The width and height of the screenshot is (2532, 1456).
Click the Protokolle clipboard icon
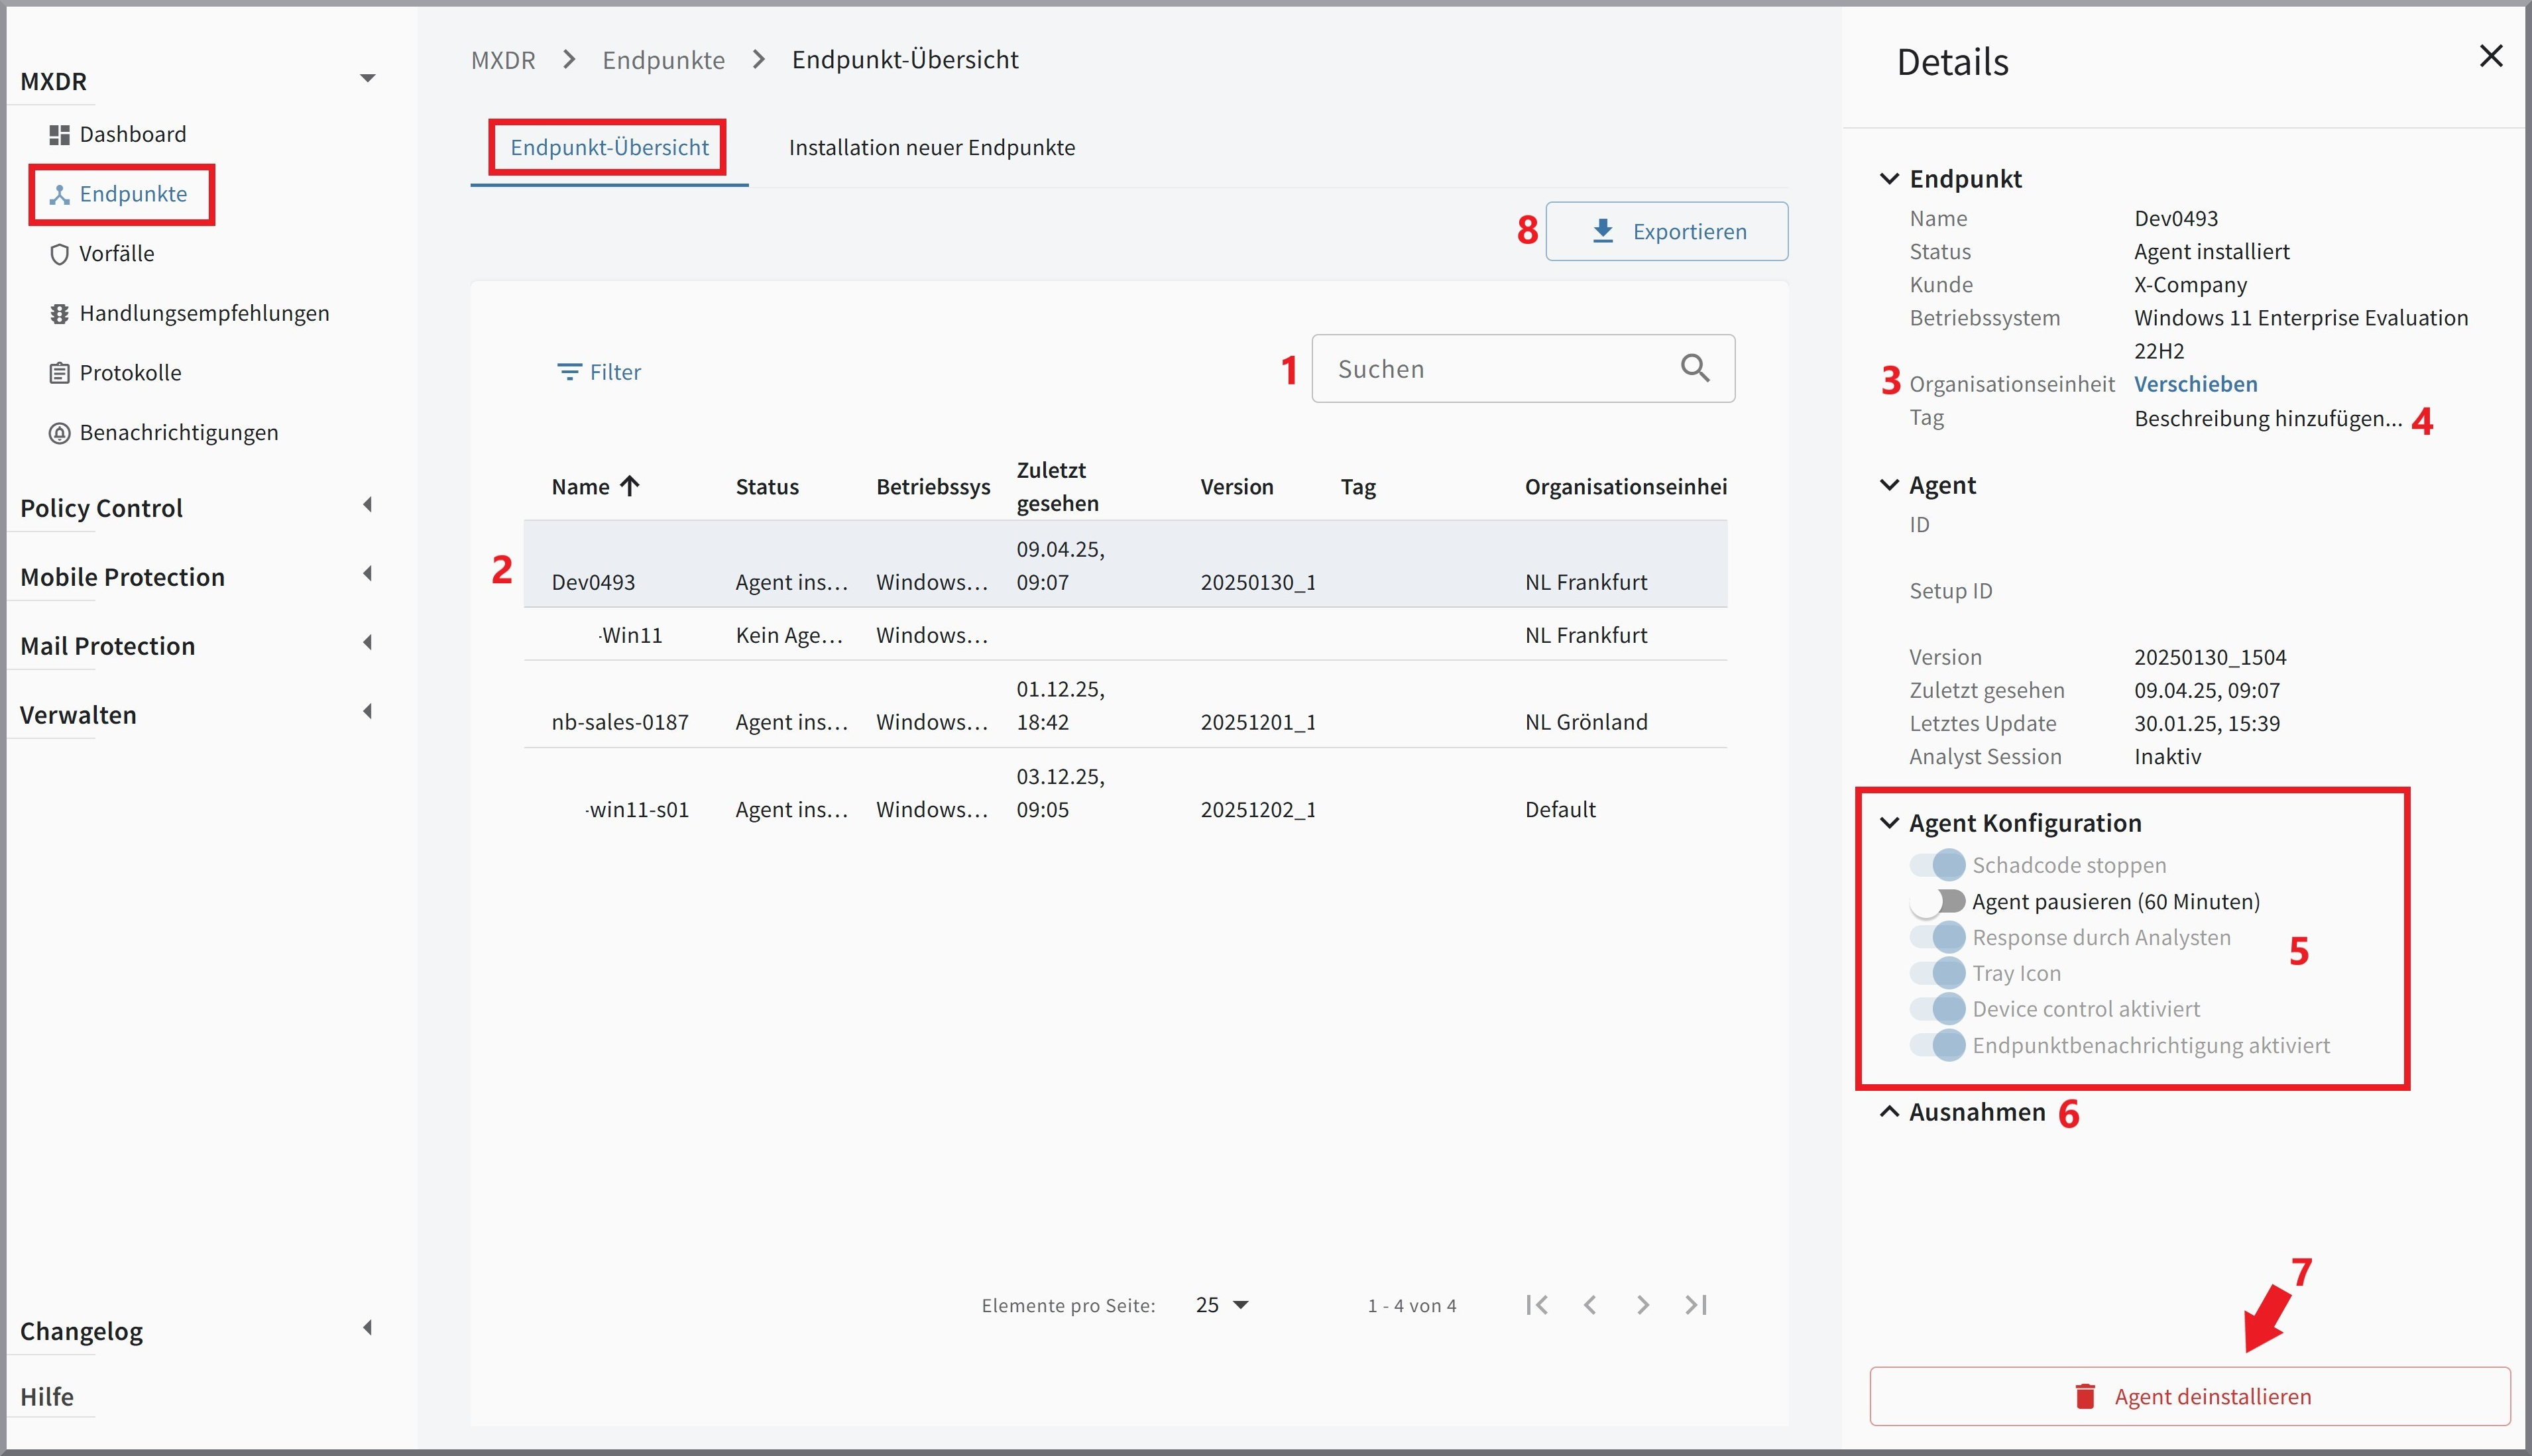tap(59, 373)
